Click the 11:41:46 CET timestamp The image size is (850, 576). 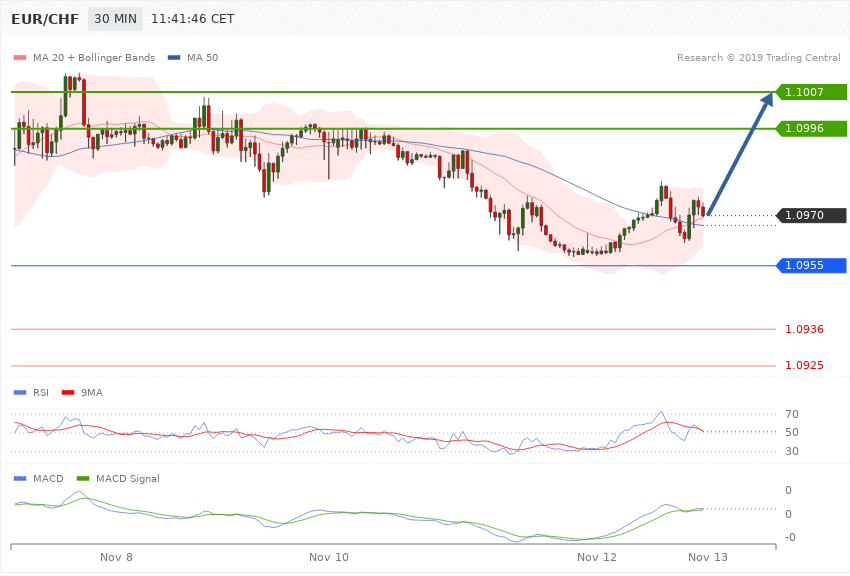coord(192,19)
